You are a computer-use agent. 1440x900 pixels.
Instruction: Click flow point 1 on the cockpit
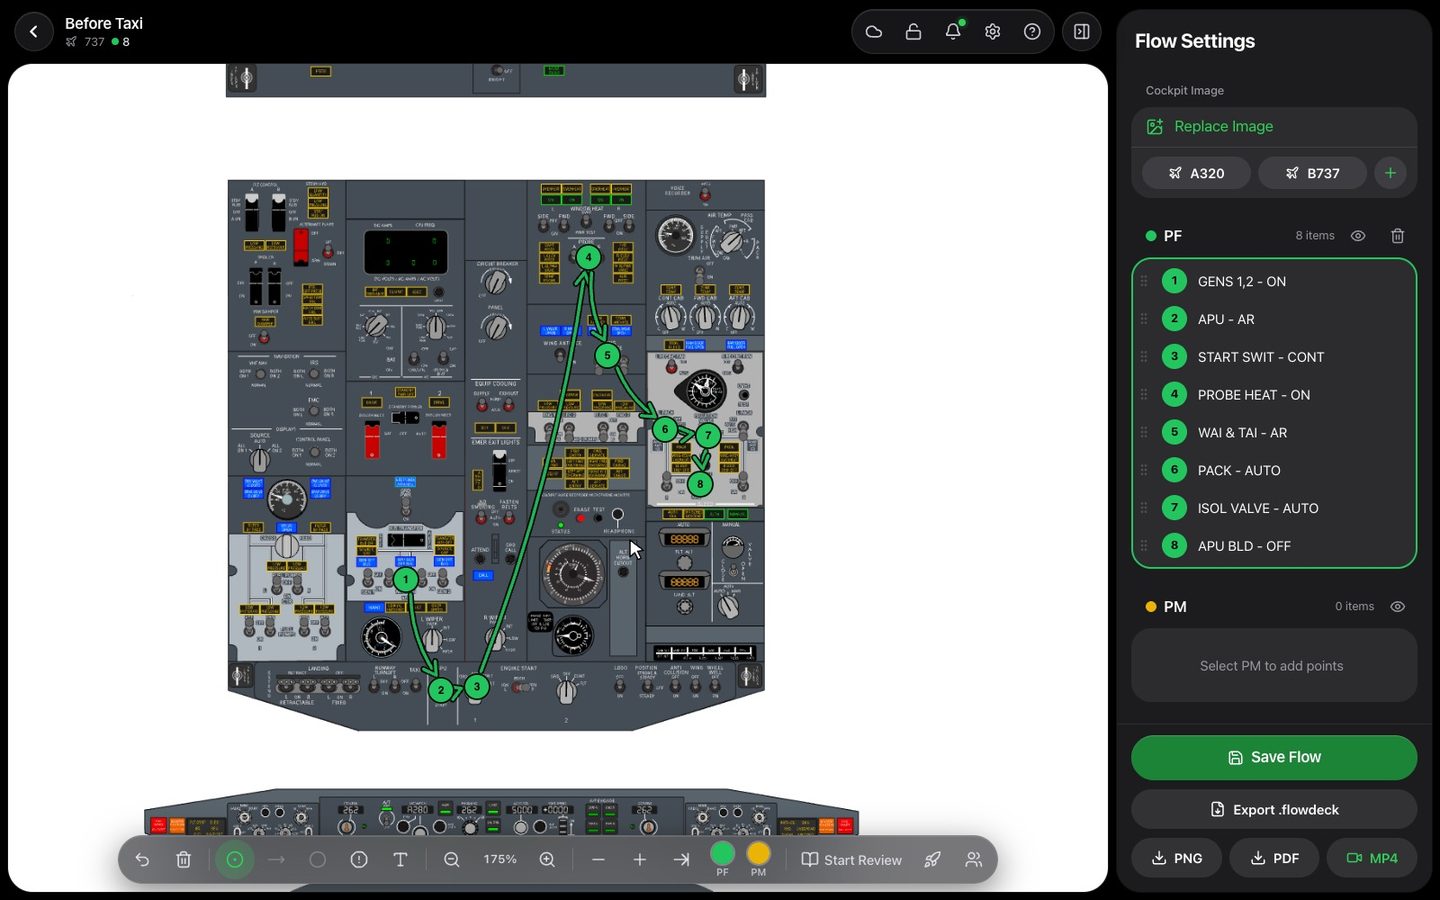pyautogui.click(x=405, y=579)
